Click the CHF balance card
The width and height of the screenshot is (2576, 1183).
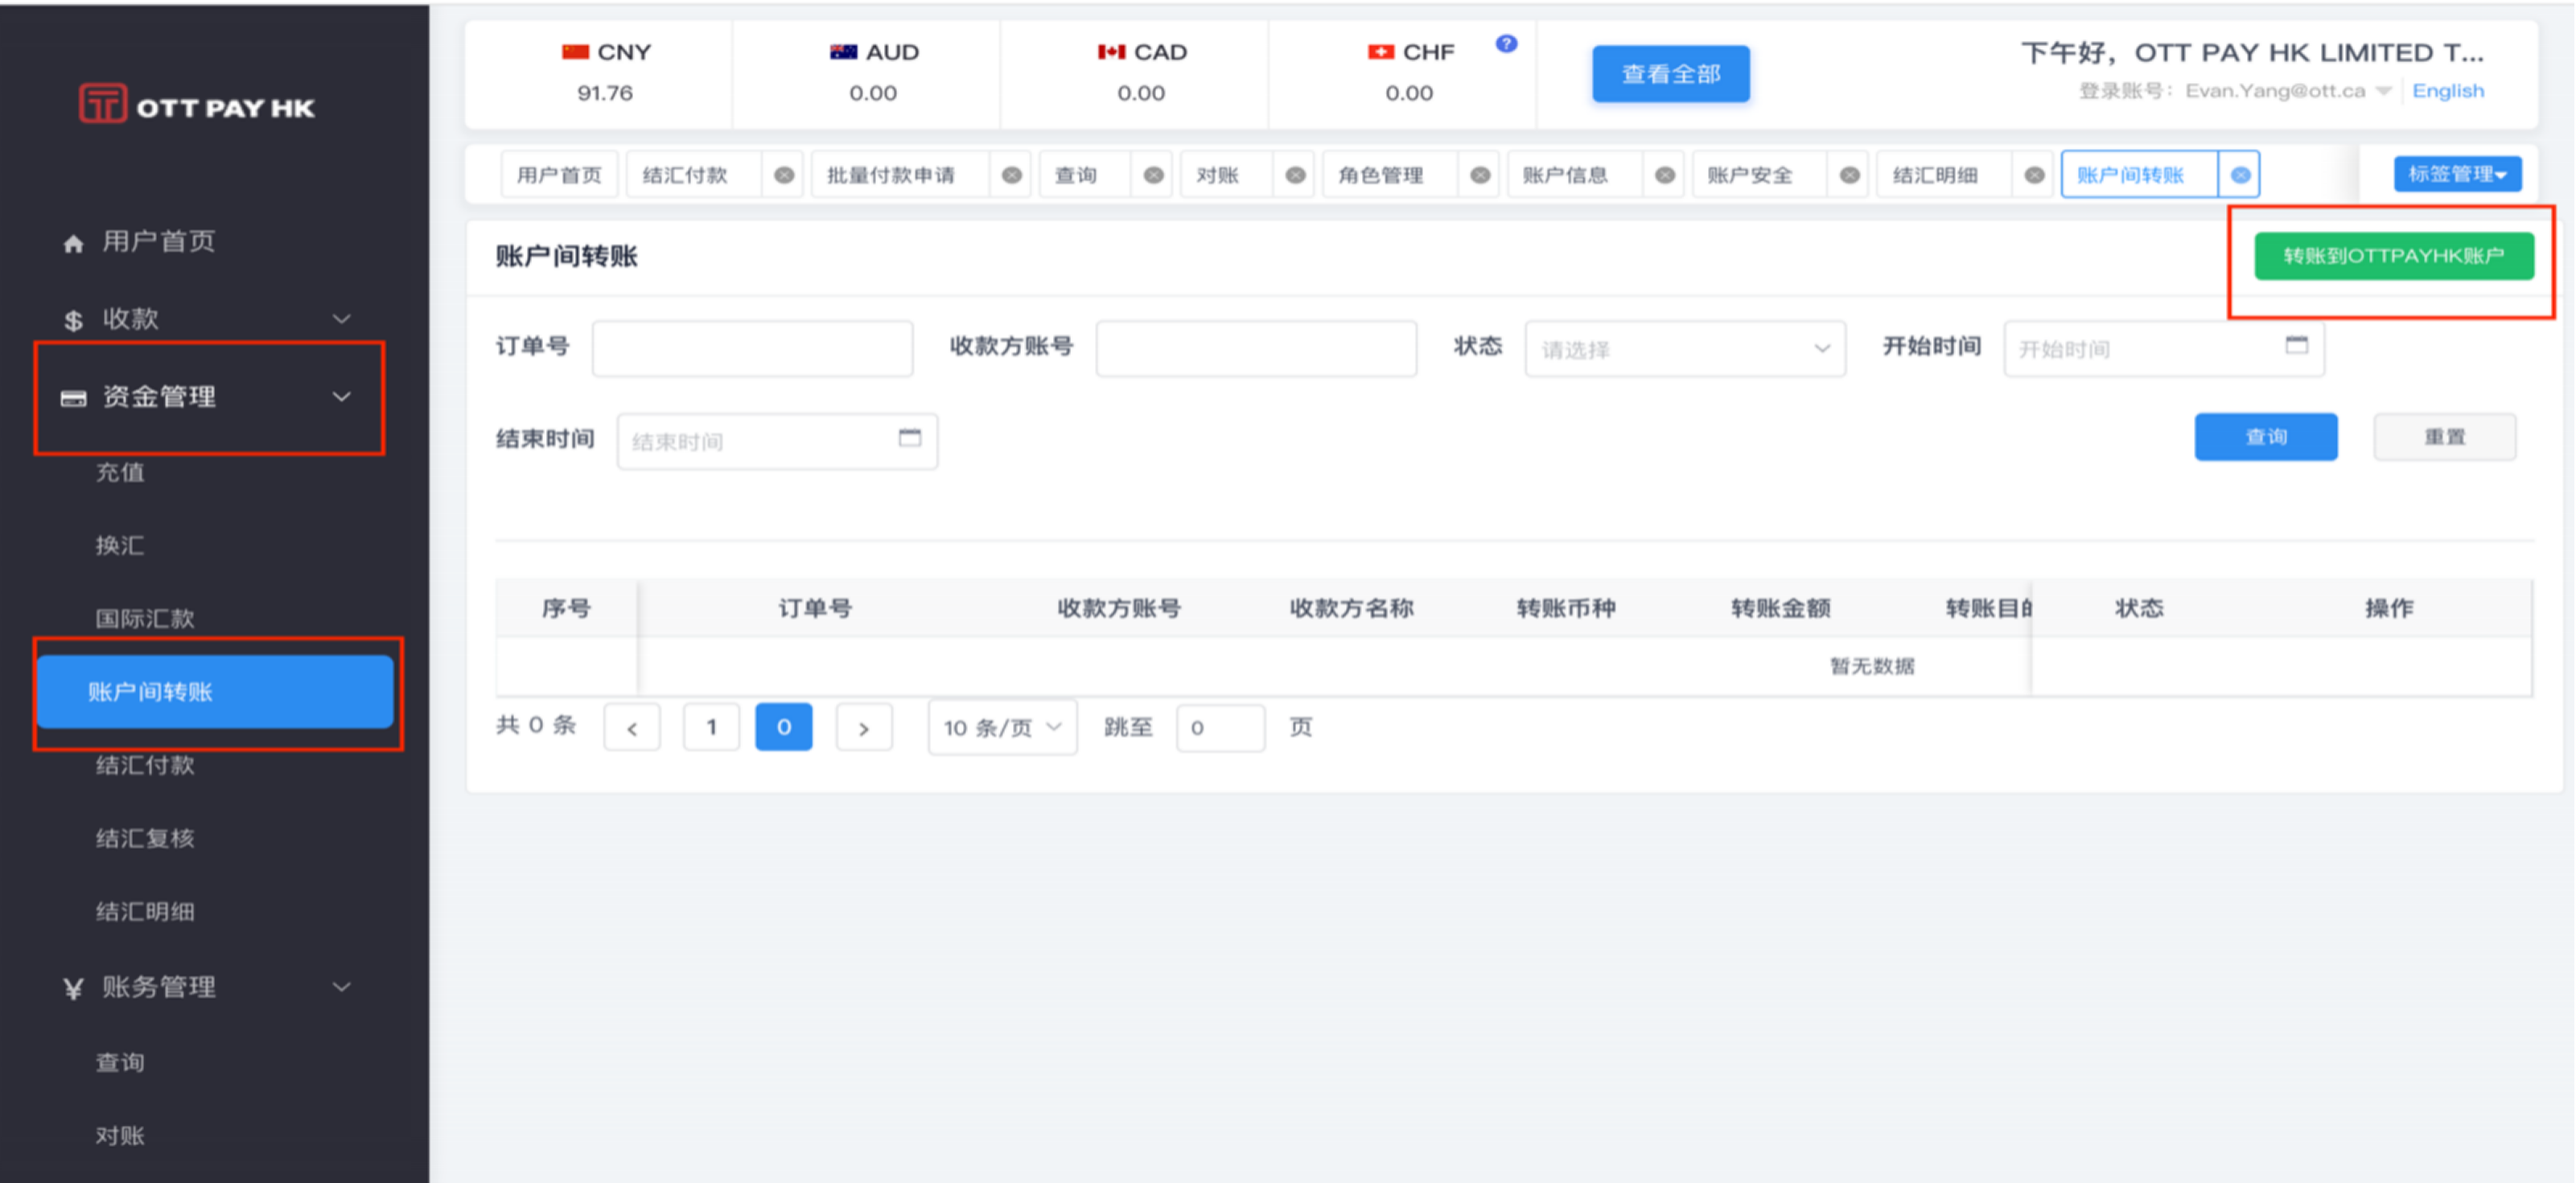click(x=1404, y=74)
